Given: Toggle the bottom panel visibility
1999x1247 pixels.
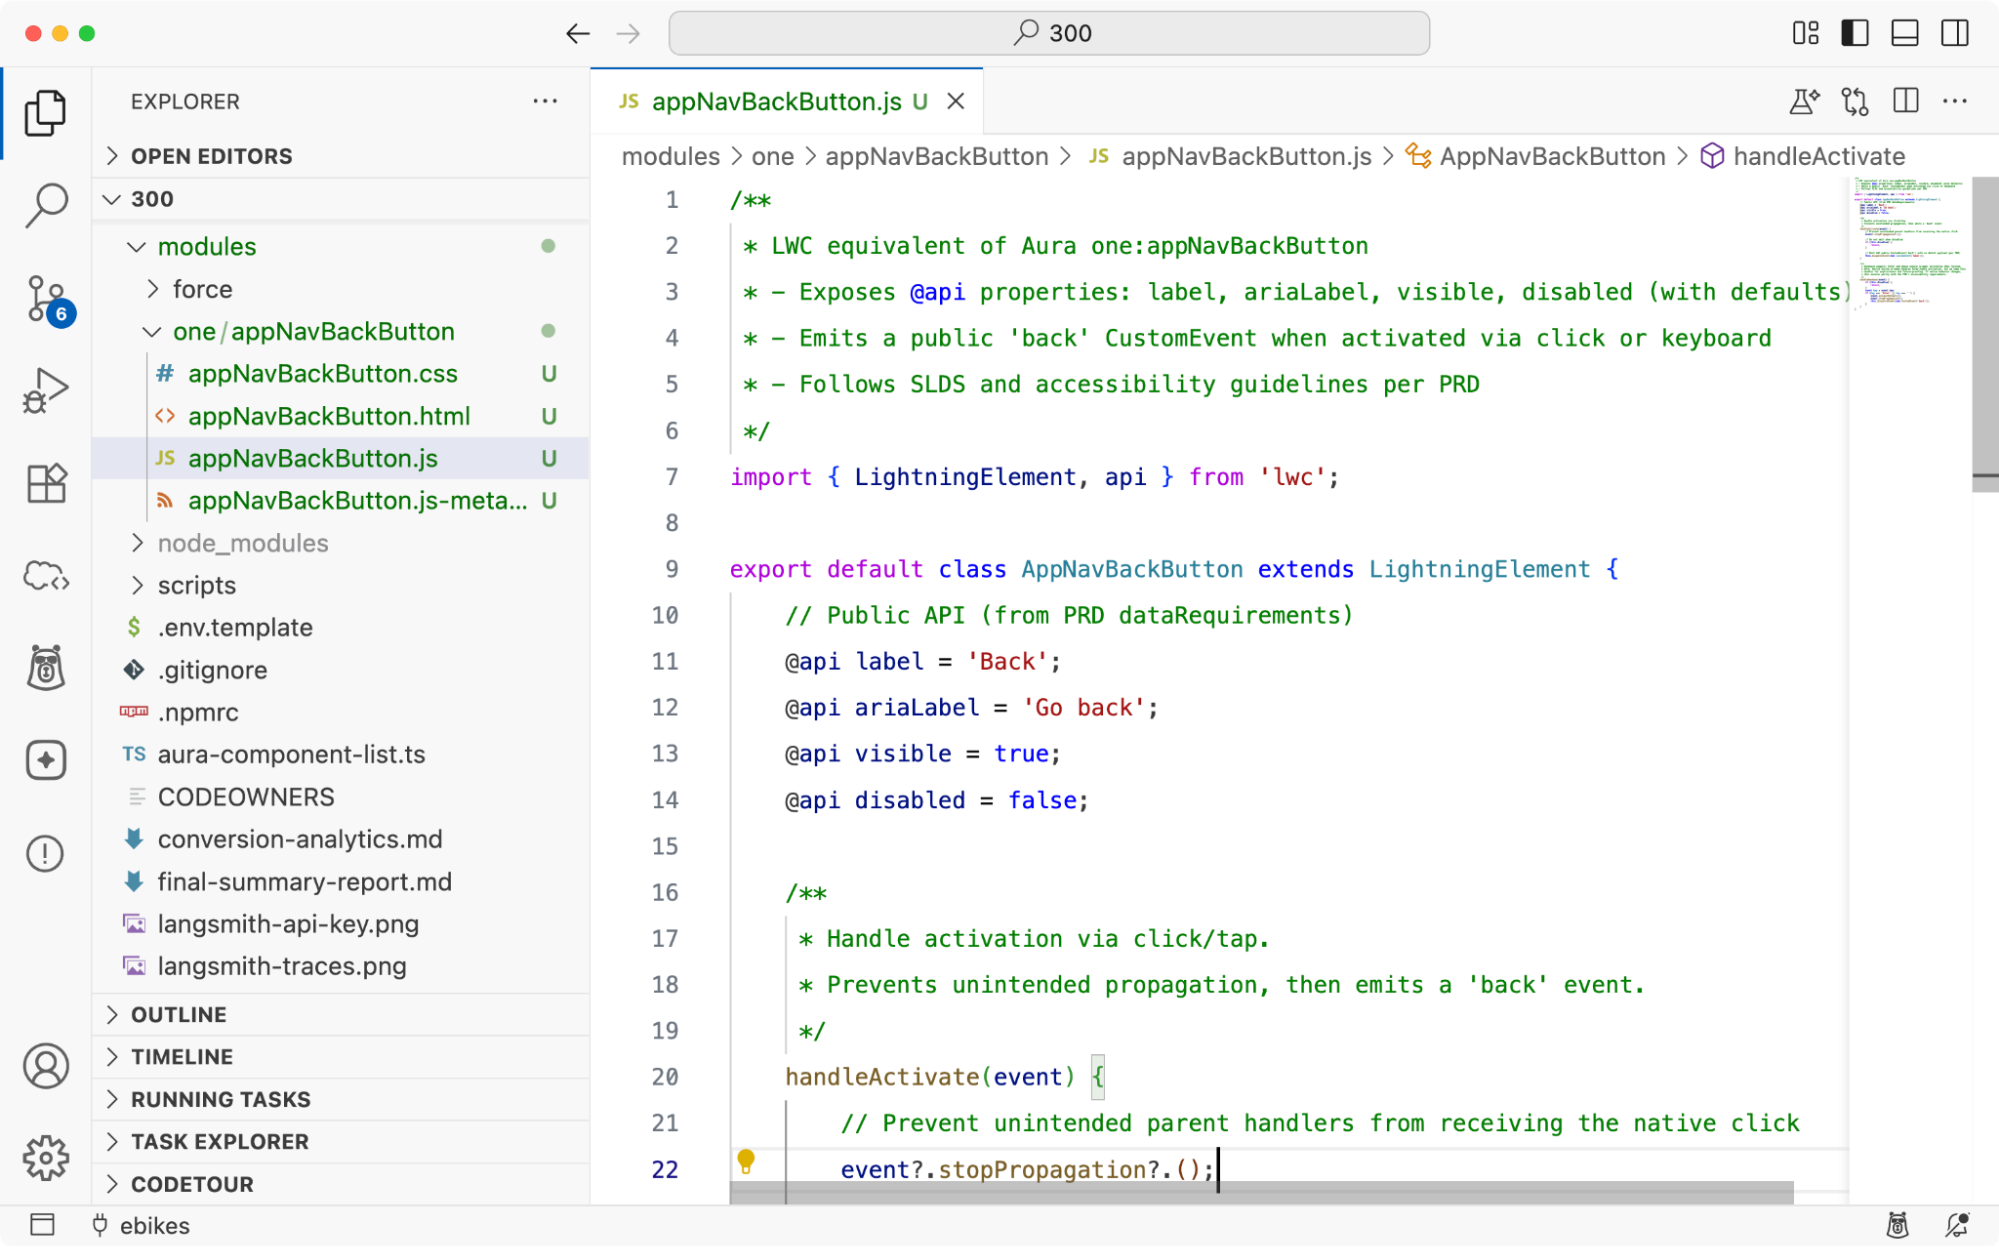Looking at the screenshot, I should (1905, 33).
